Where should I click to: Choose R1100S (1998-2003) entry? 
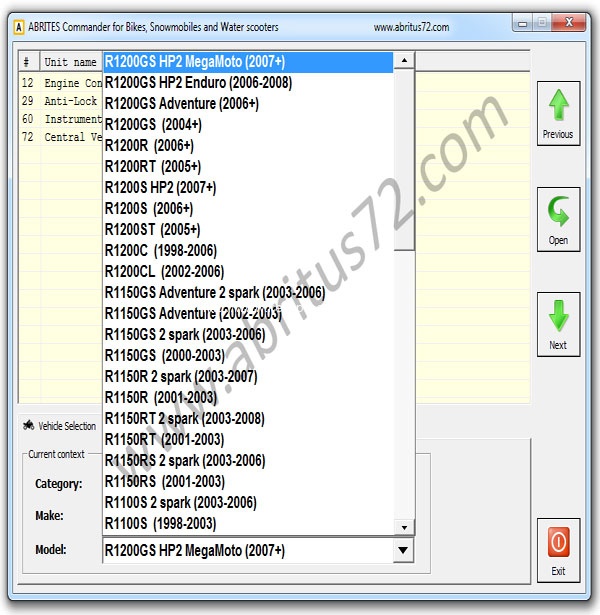coord(248,524)
